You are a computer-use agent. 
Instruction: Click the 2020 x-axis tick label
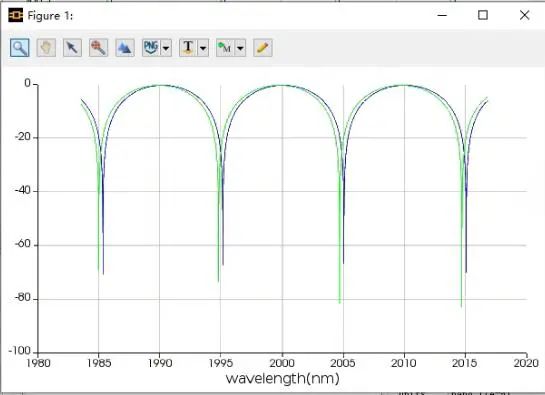click(526, 363)
